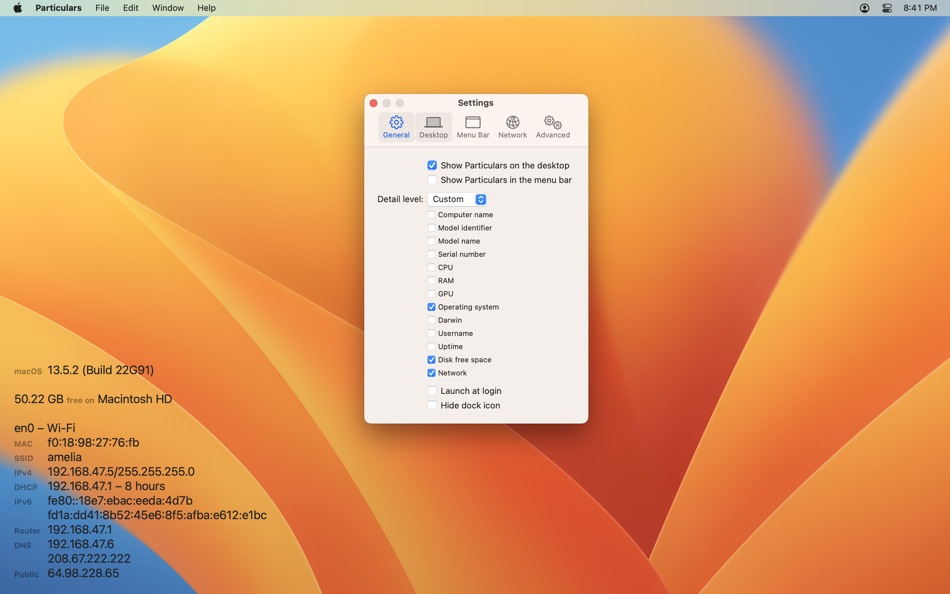
Task: Click the macOS version 13.5.2 (Build 22G91) text
Action: (101, 370)
